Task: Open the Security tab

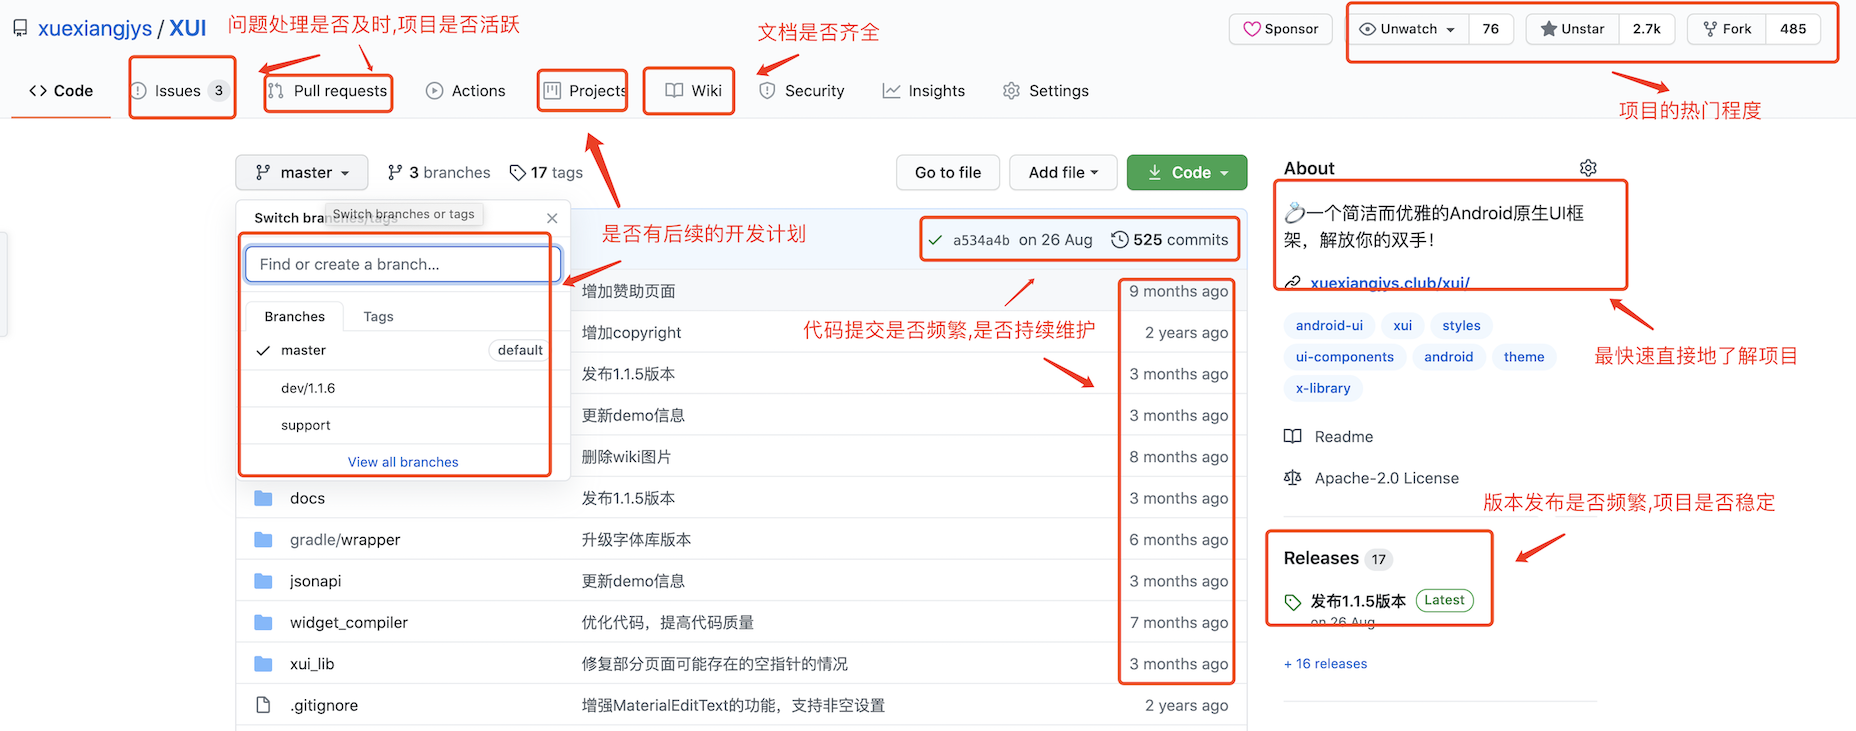Action: pyautogui.click(x=802, y=91)
